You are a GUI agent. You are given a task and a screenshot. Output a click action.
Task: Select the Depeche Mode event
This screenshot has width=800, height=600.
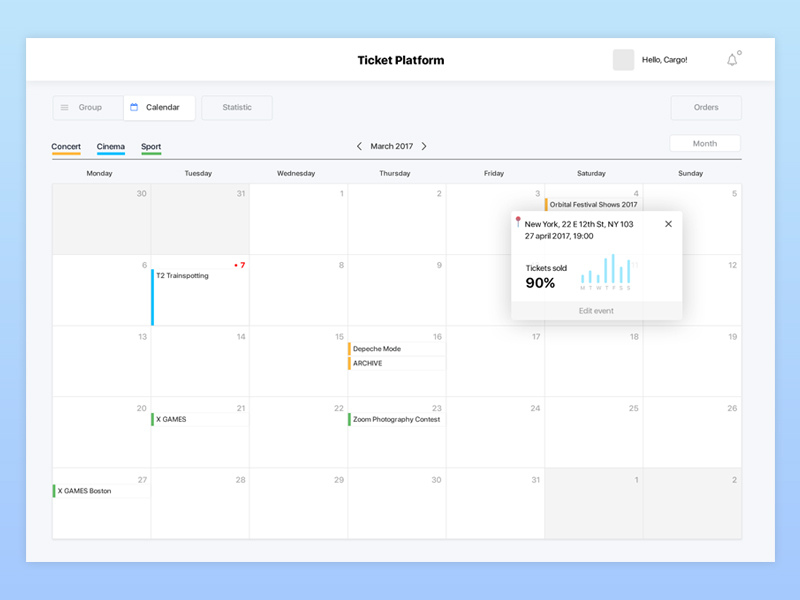[x=377, y=349]
